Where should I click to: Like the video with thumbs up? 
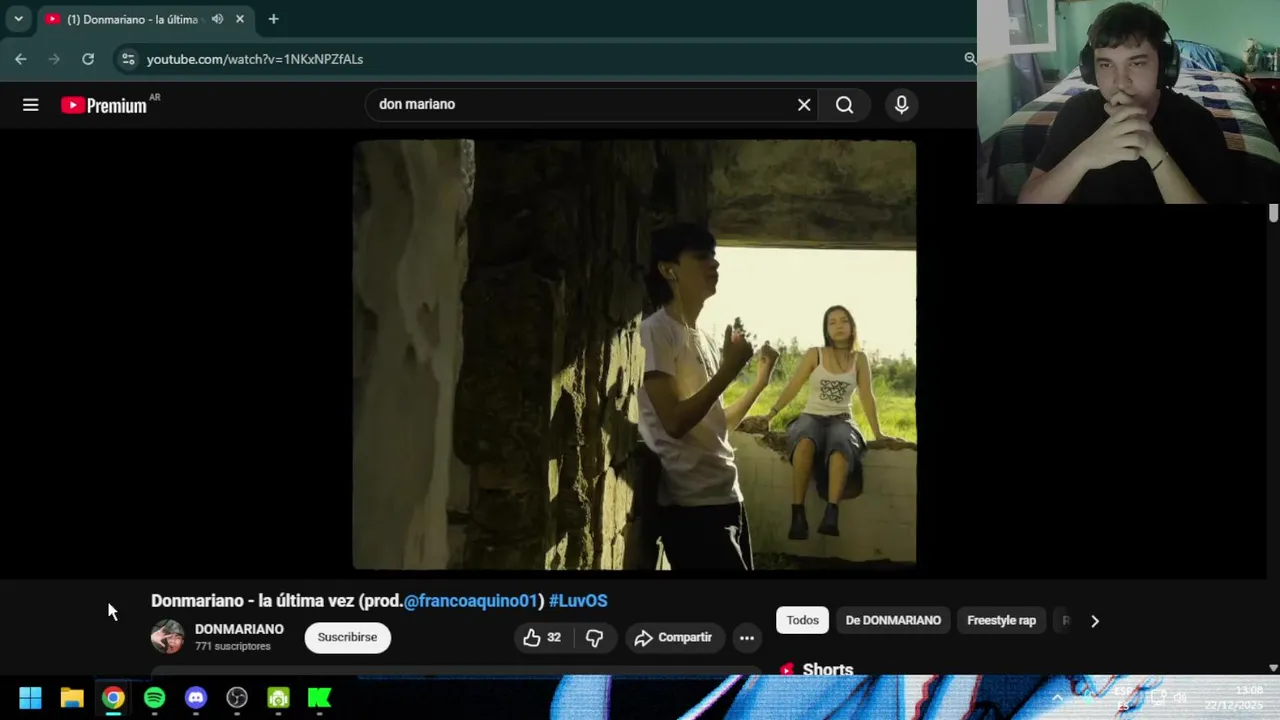coord(542,637)
